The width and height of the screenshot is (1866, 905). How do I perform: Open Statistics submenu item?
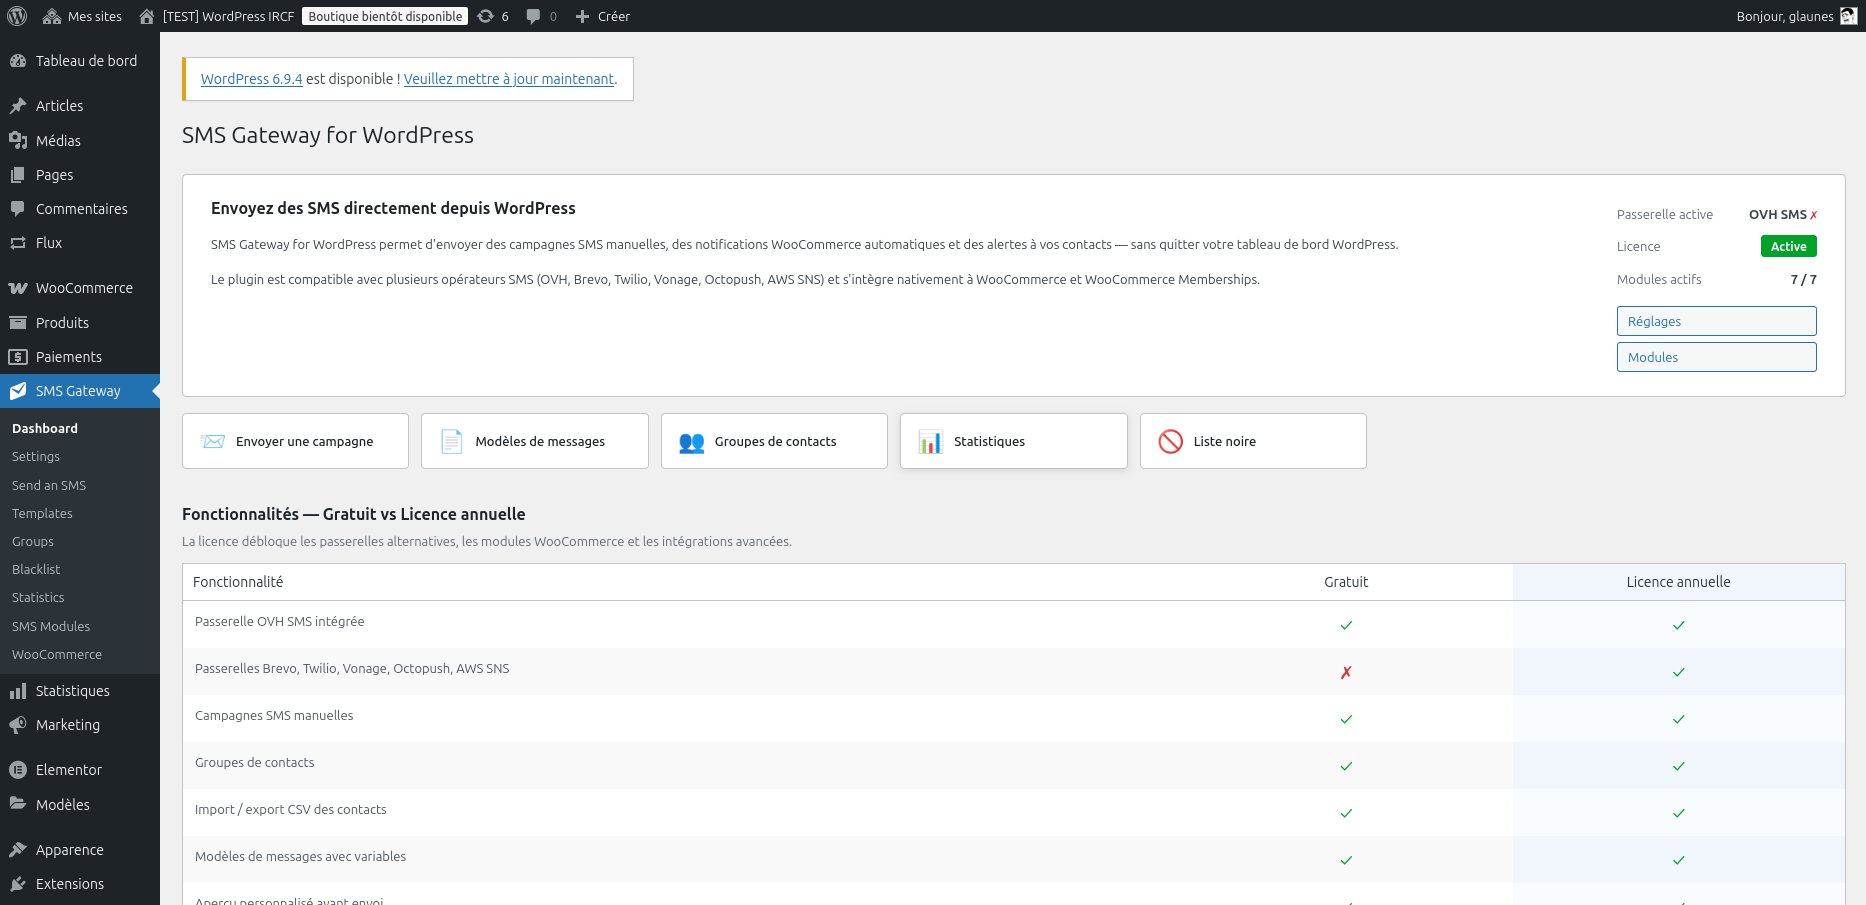pos(38,597)
